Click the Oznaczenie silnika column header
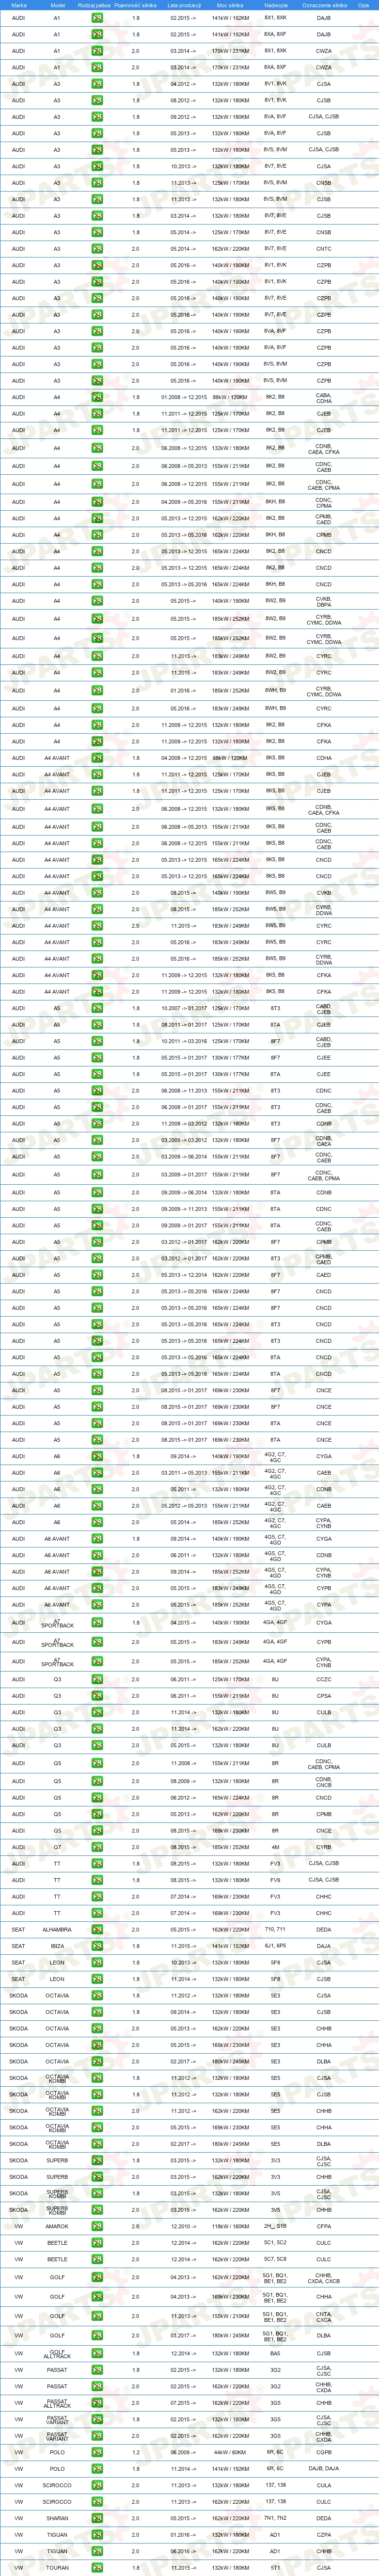 [x=324, y=5]
